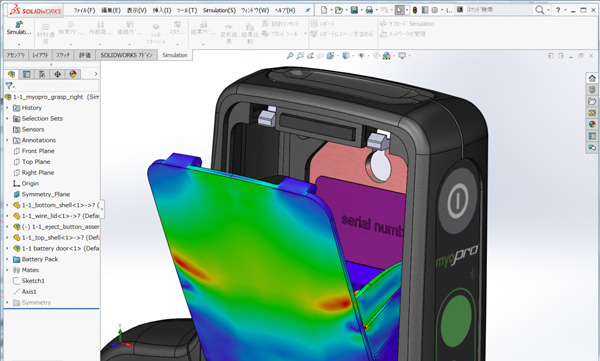Click the Rebuild traffic light icon
The width and height of the screenshot is (600, 361).
[414, 10]
